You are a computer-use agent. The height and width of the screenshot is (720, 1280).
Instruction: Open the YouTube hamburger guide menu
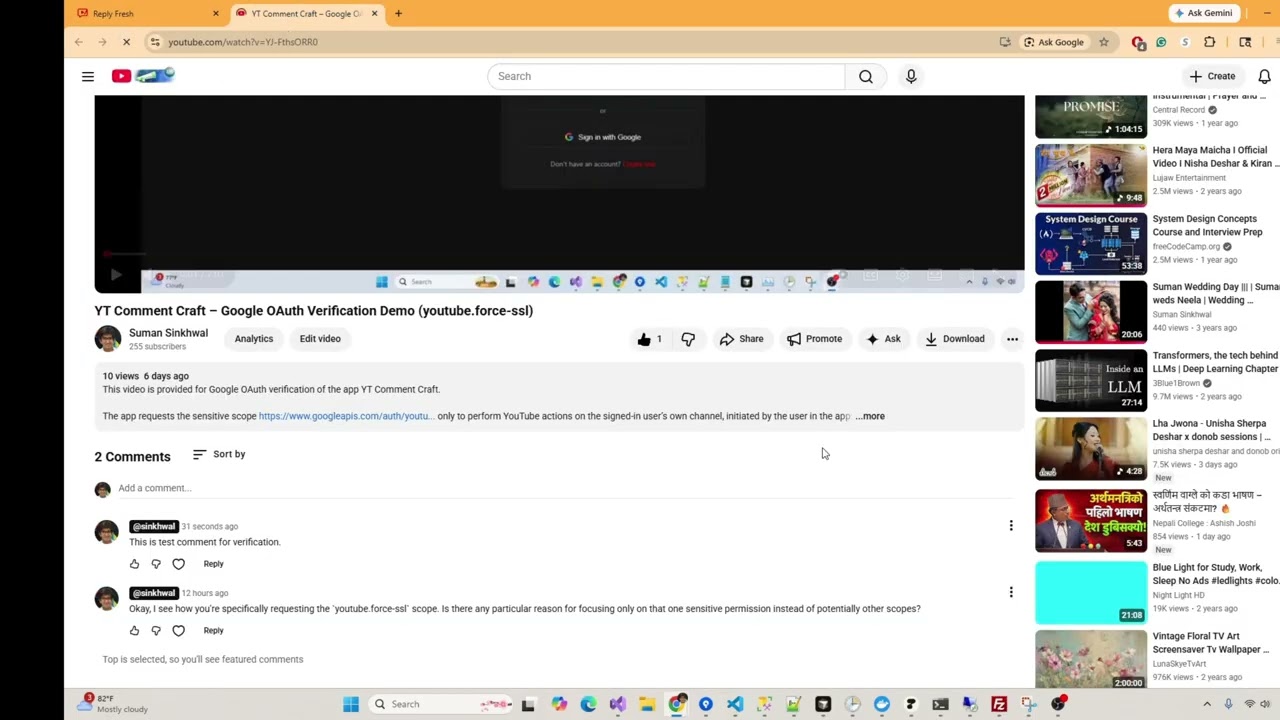88,76
